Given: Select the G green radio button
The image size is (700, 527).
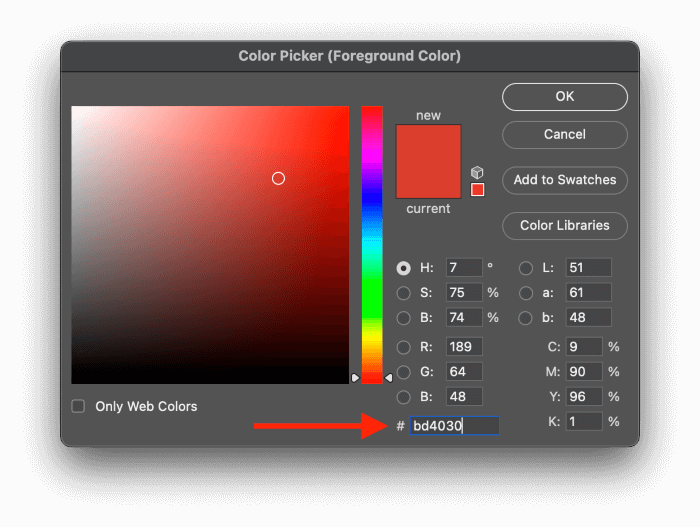Looking at the screenshot, I should [404, 372].
